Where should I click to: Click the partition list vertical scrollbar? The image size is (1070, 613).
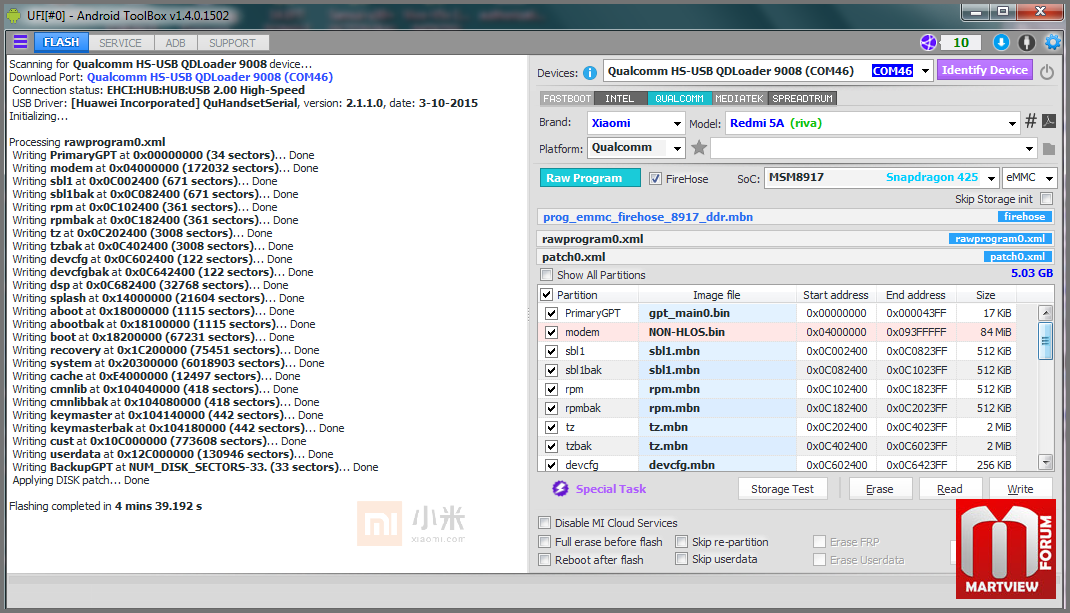(1045, 340)
